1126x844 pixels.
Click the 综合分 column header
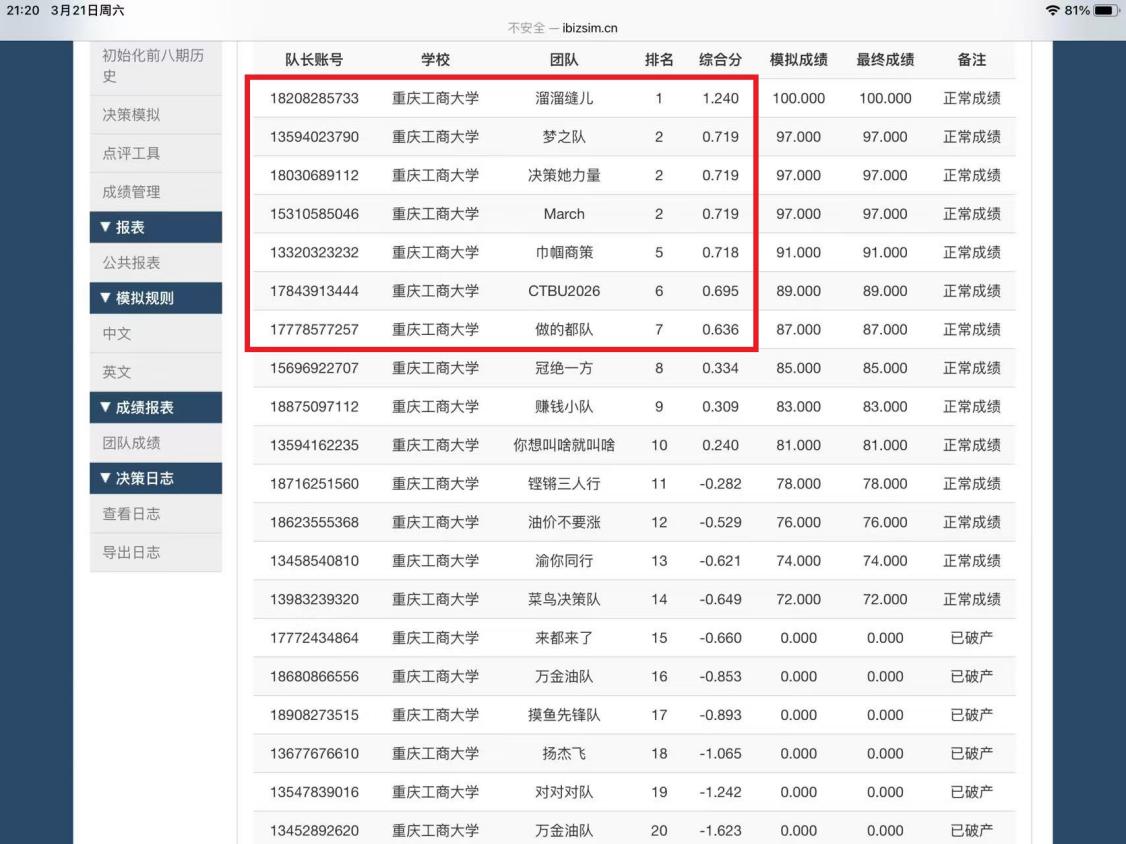click(720, 60)
